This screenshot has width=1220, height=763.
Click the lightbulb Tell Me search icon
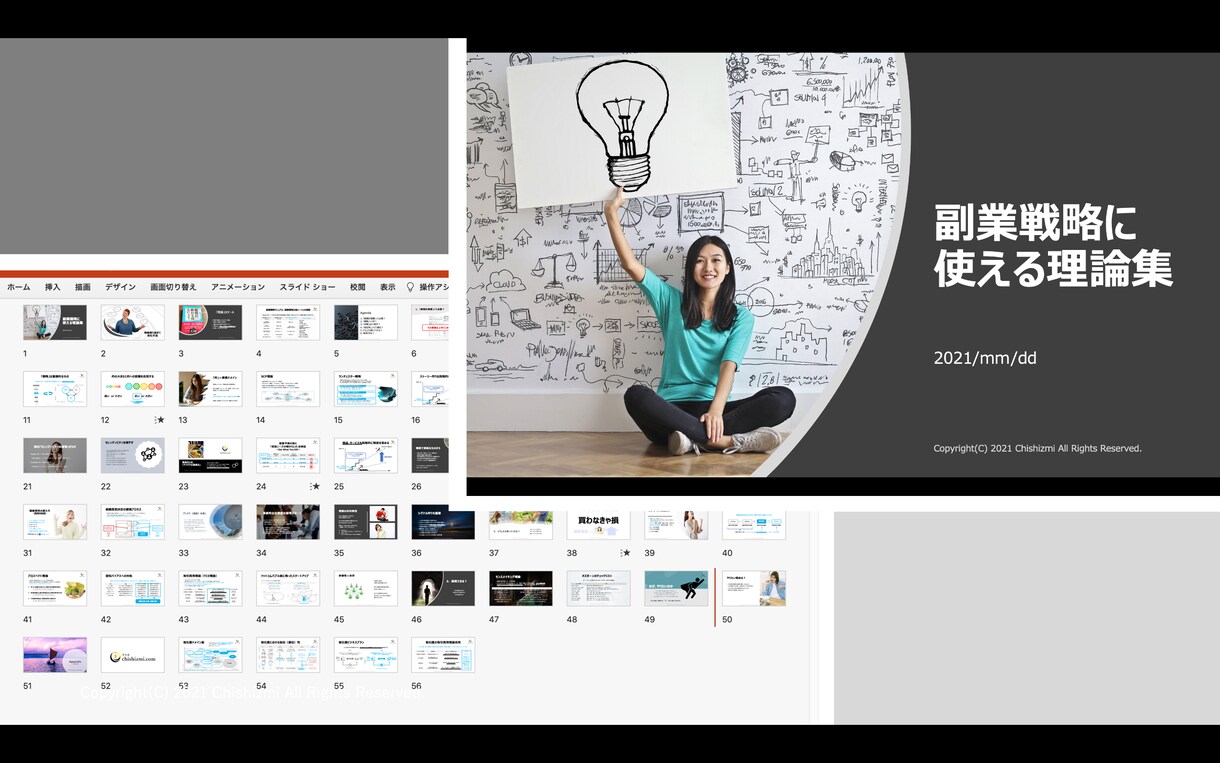coord(410,287)
